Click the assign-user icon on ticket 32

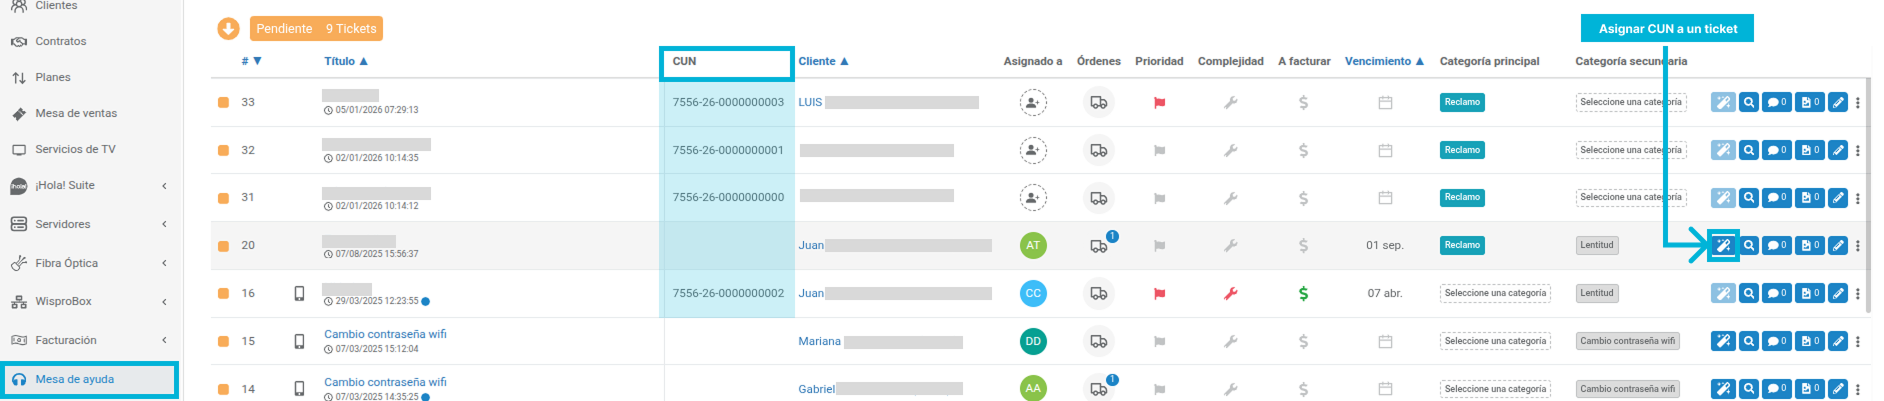(1033, 150)
